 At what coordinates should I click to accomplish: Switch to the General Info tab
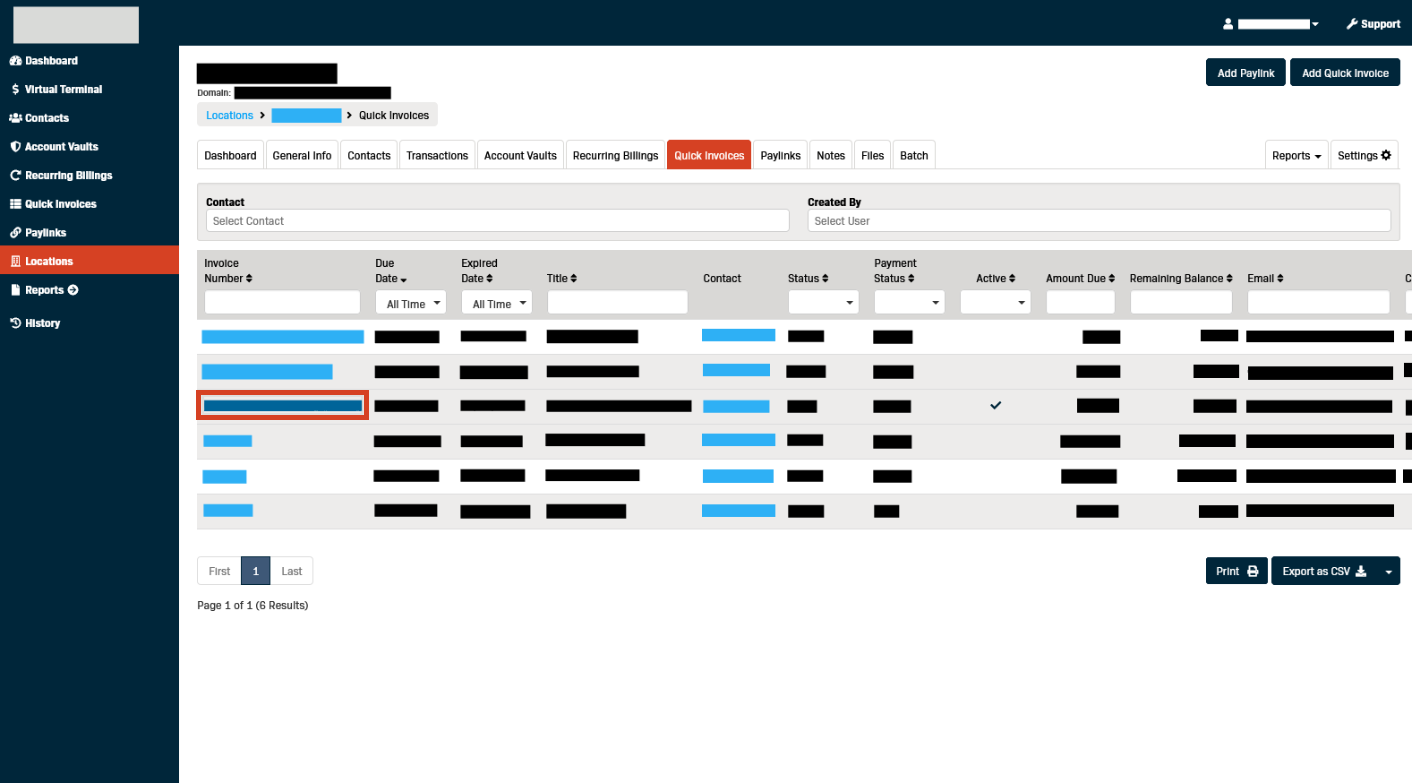pyautogui.click(x=302, y=156)
